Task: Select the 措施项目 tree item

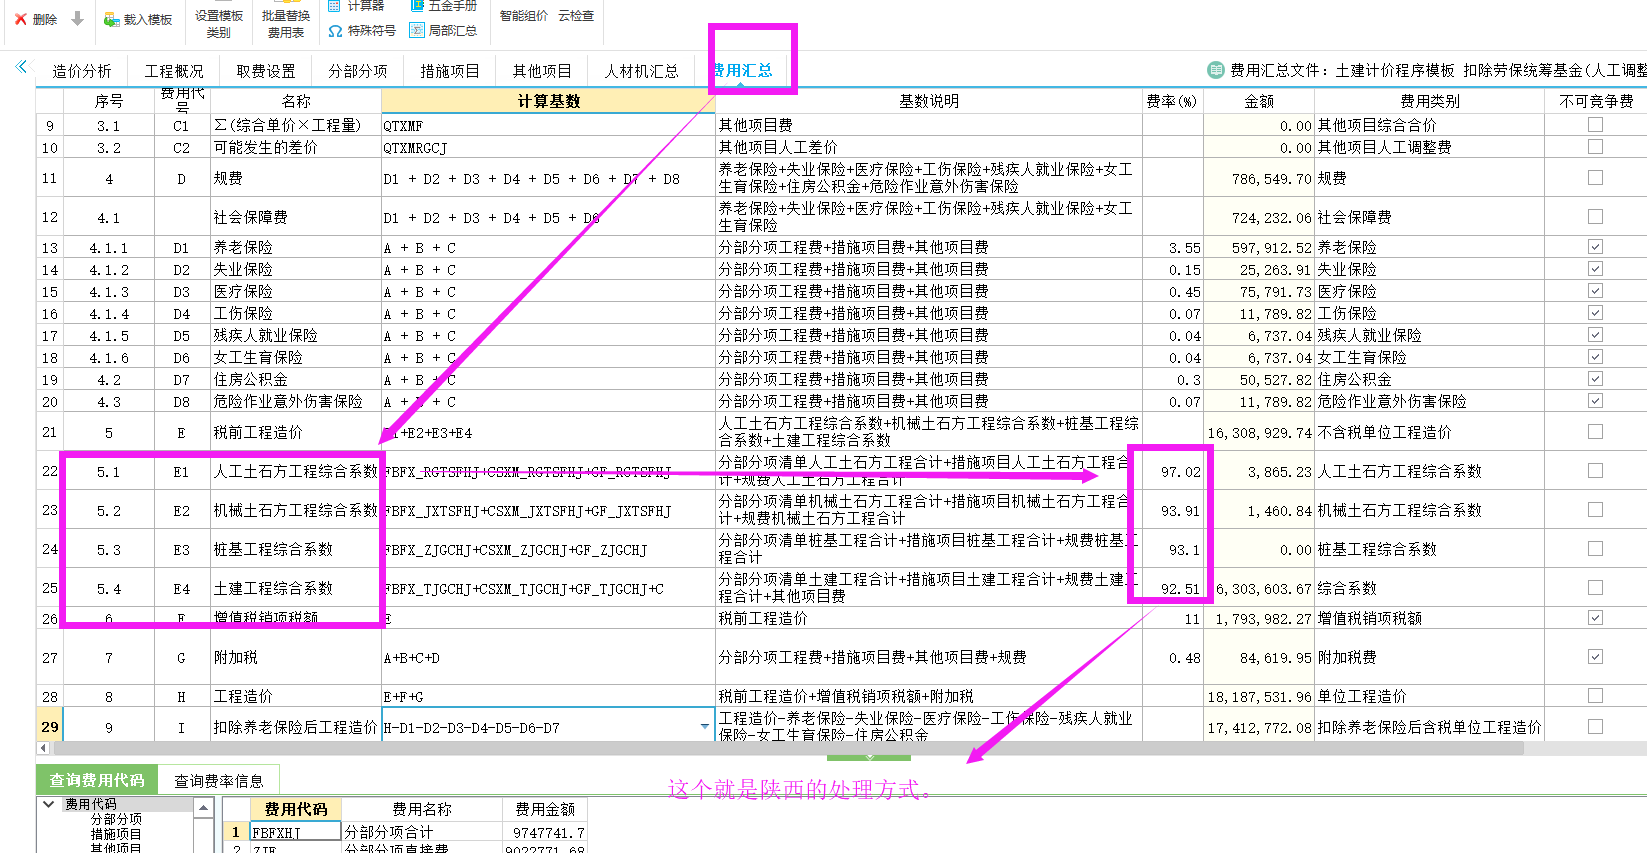Action: coord(116,834)
